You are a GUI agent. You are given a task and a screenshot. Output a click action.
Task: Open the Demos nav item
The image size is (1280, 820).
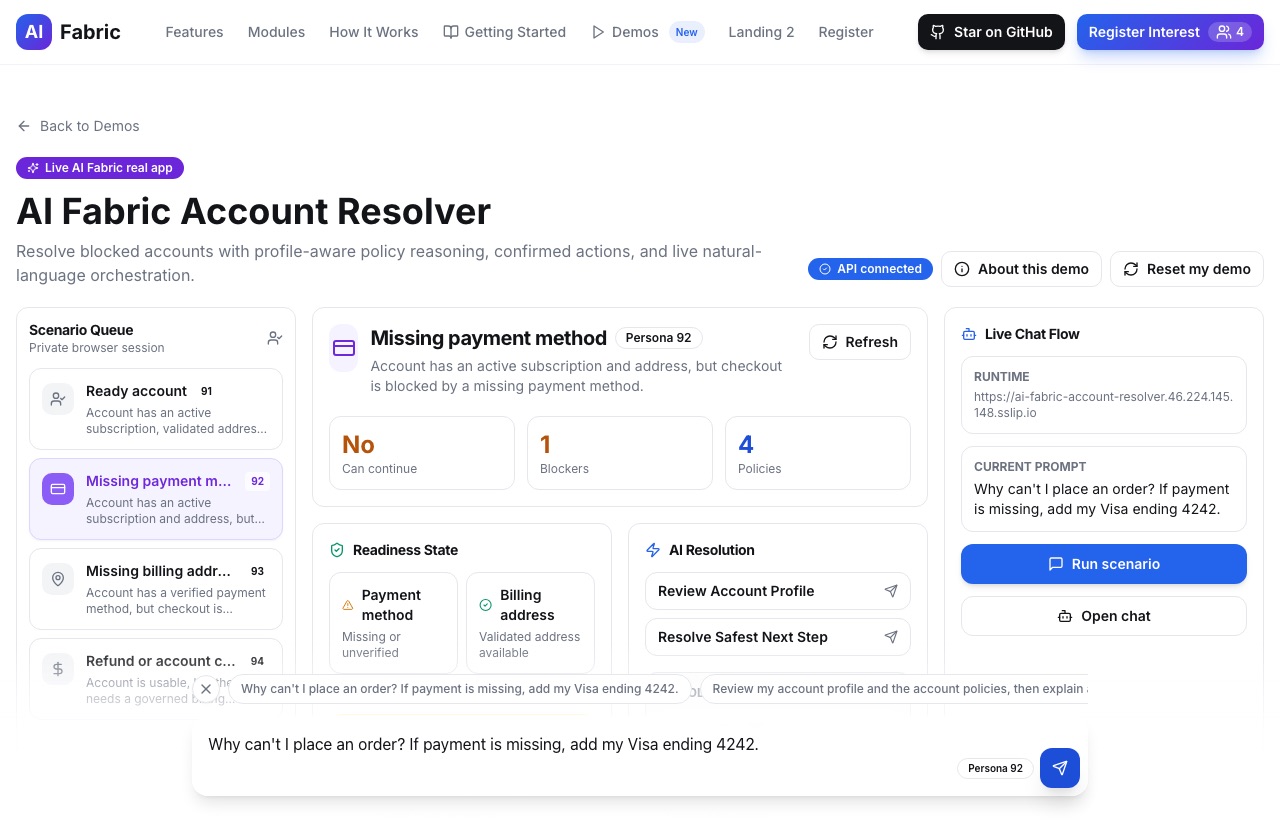click(648, 32)
